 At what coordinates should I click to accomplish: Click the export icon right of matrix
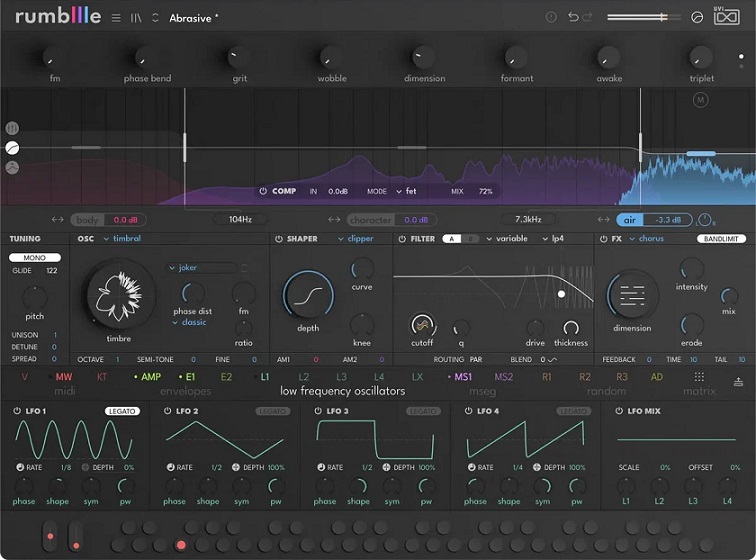pyautogui.click(x=738, y=382)
